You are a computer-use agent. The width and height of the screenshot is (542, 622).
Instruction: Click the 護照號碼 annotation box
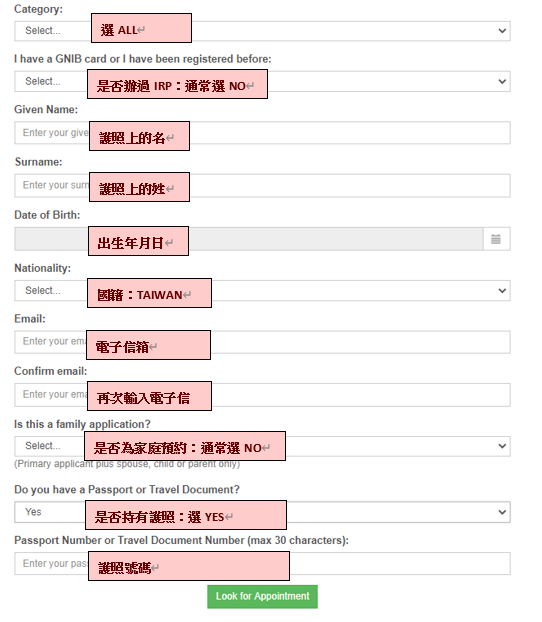tap(189, 566)
